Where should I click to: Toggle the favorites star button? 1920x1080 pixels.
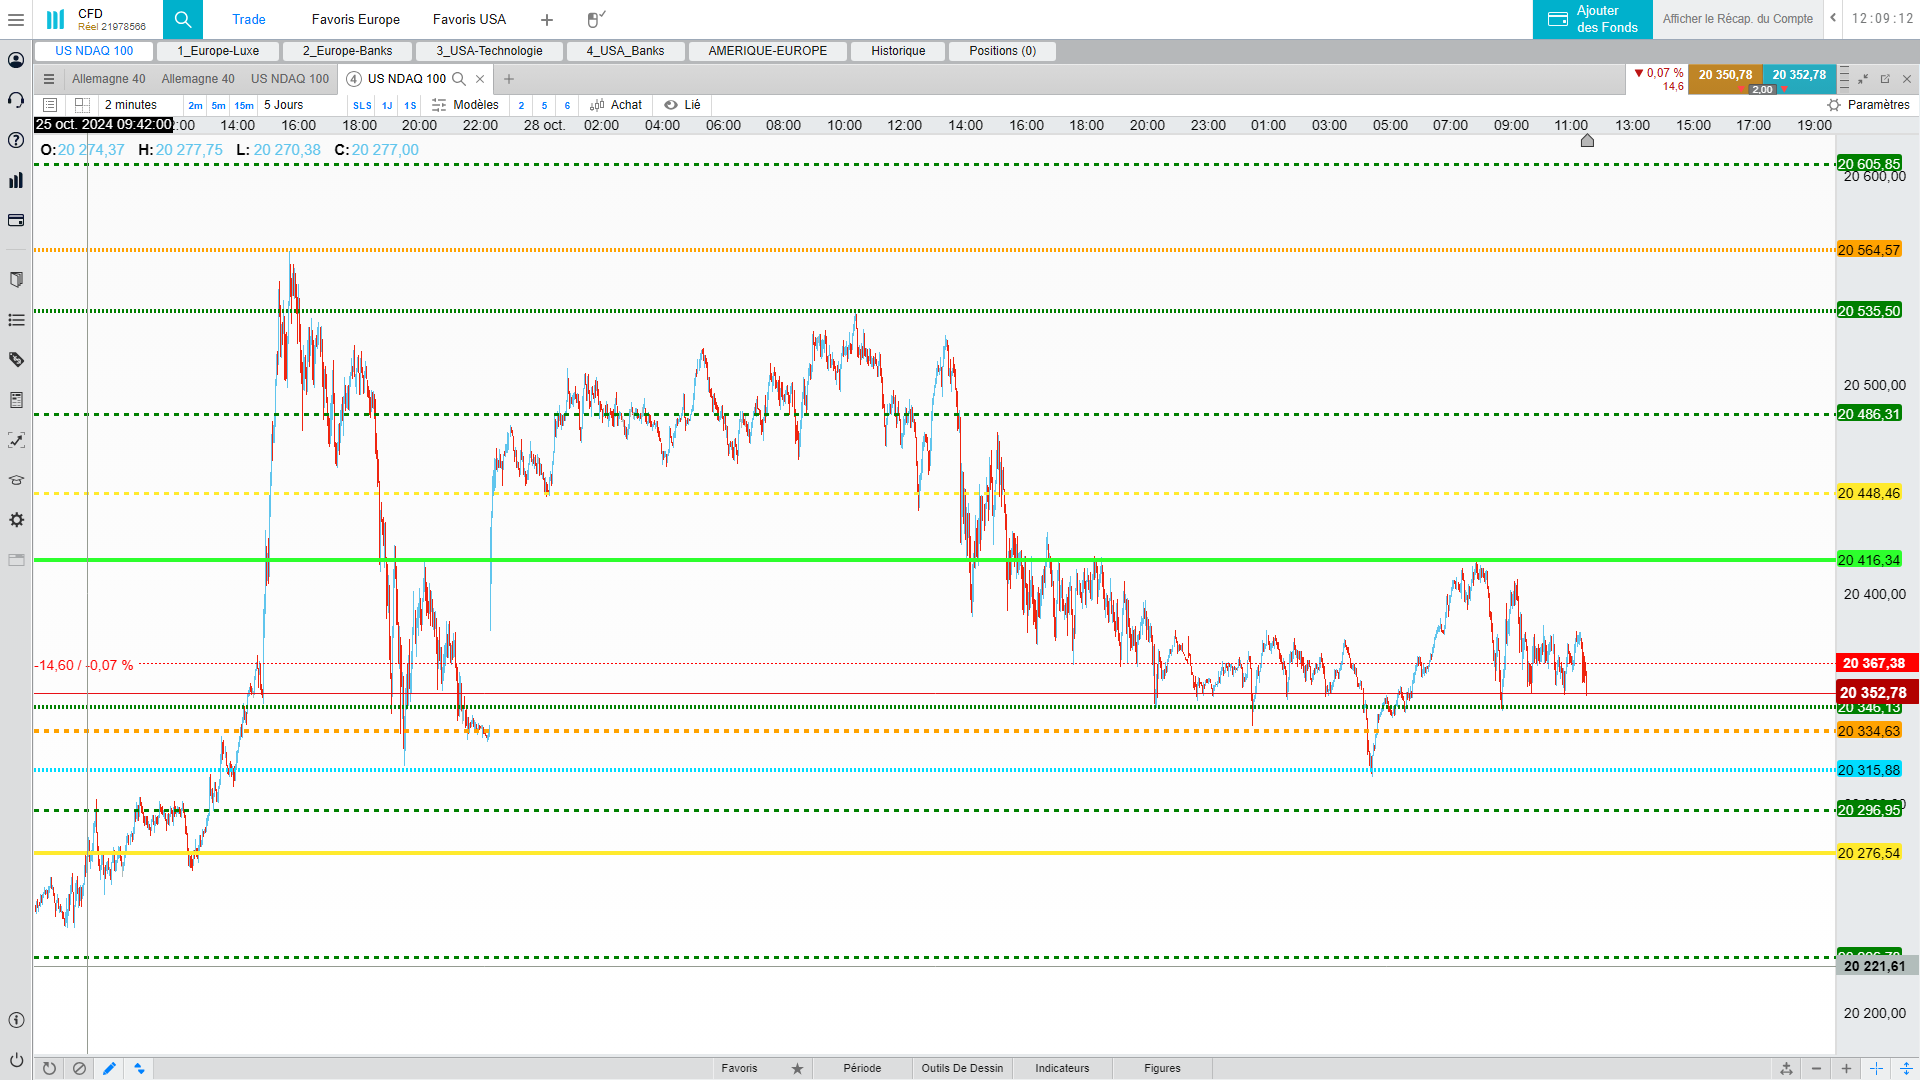coord(797,1068)
